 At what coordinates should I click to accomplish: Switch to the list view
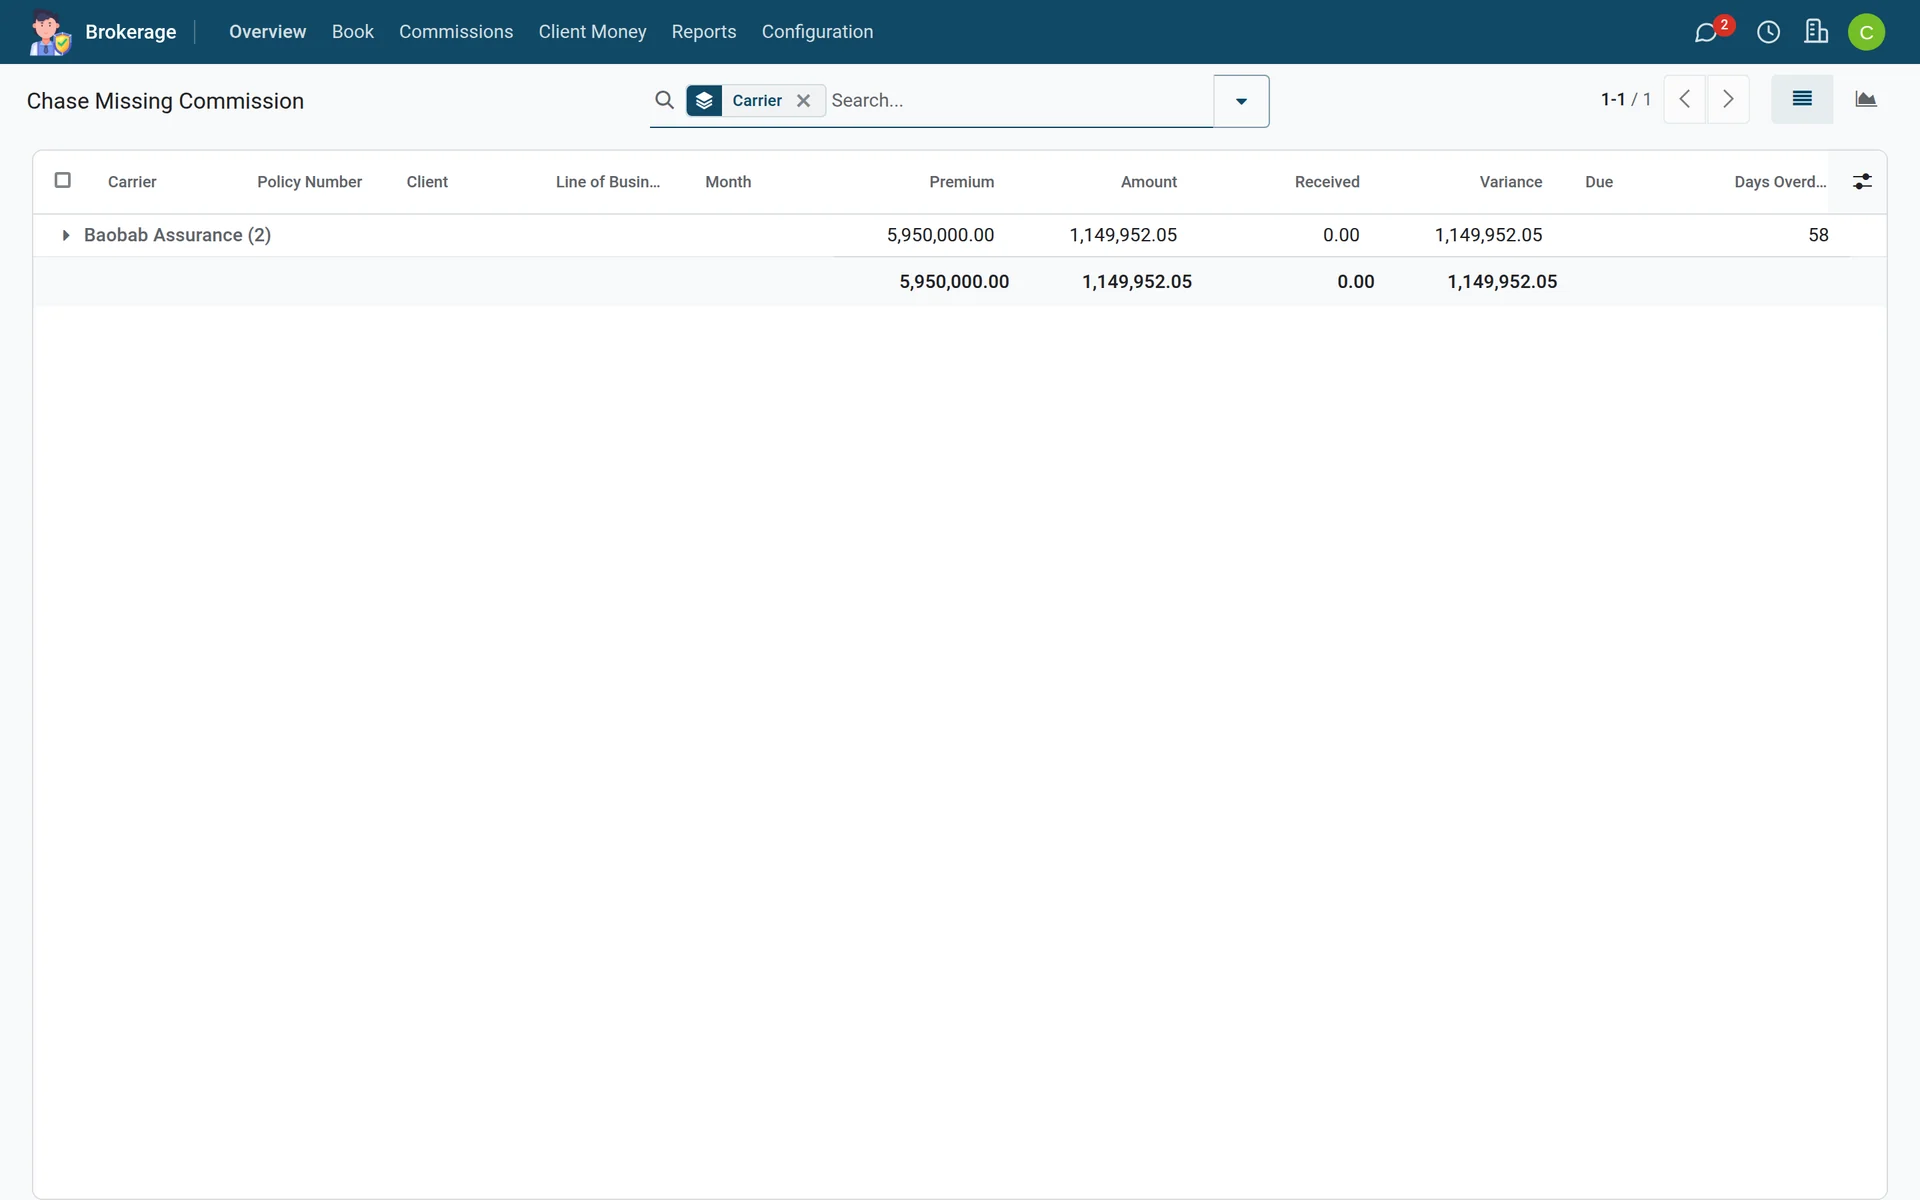(1802, 99)
